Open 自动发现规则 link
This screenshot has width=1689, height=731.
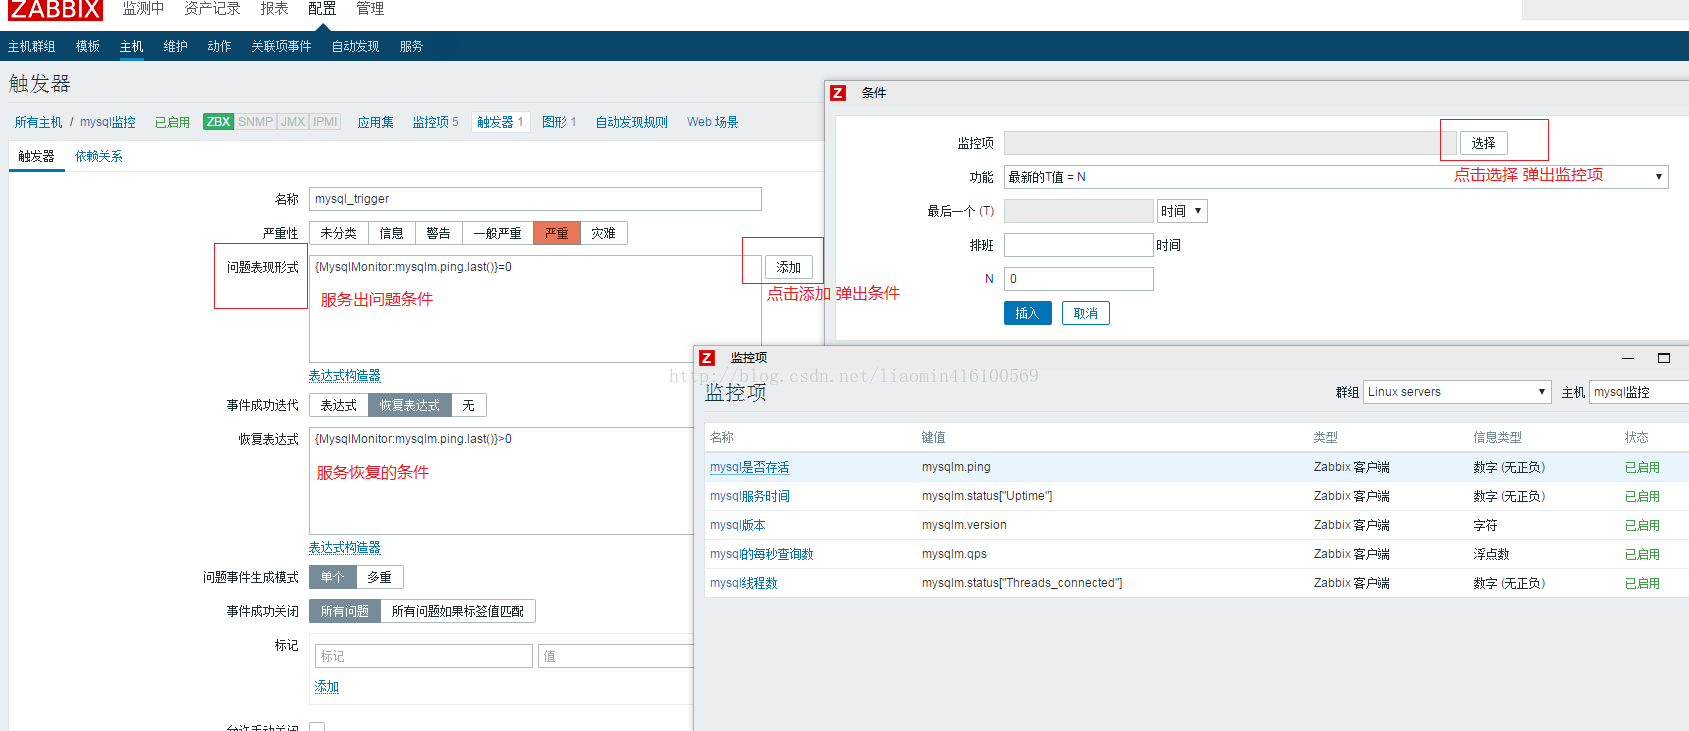632,122
